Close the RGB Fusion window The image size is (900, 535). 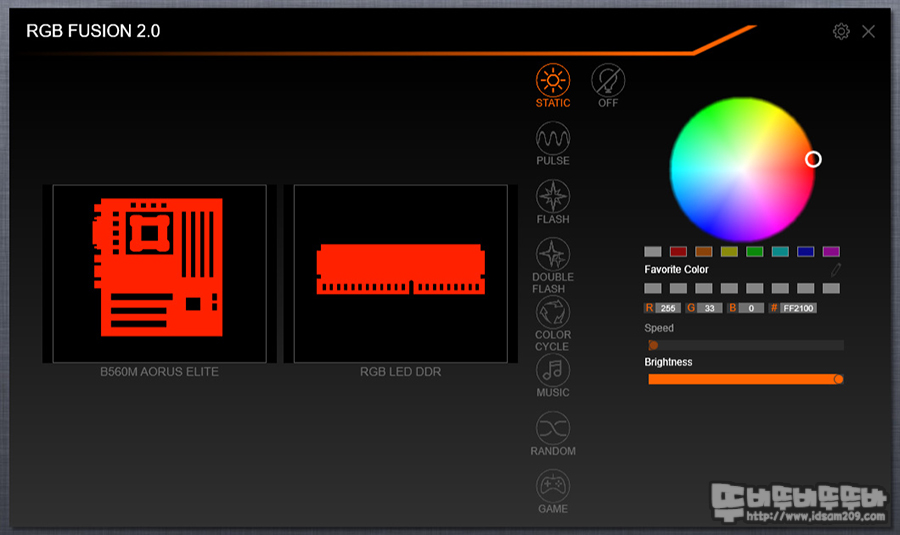[868, 31]
